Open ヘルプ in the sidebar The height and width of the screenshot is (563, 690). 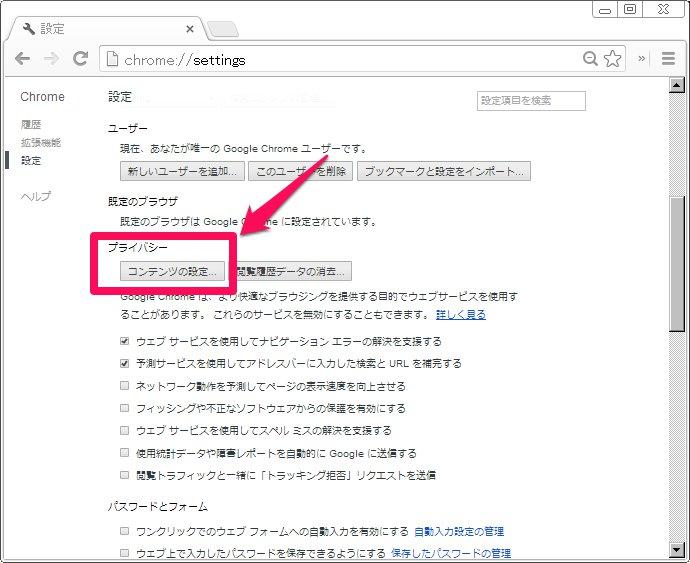coord(36,196)
